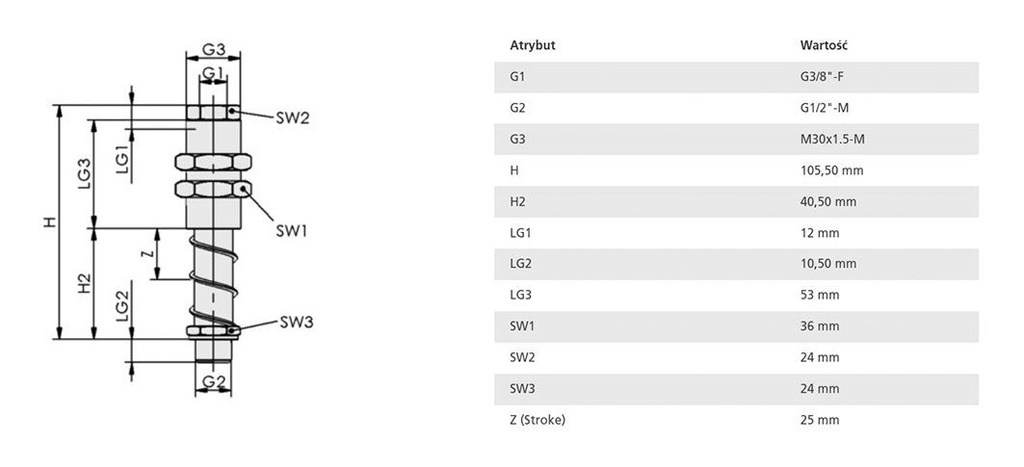Click the LG1 attribute name in the table
The image size is (1024, 467).
point(520,233)
